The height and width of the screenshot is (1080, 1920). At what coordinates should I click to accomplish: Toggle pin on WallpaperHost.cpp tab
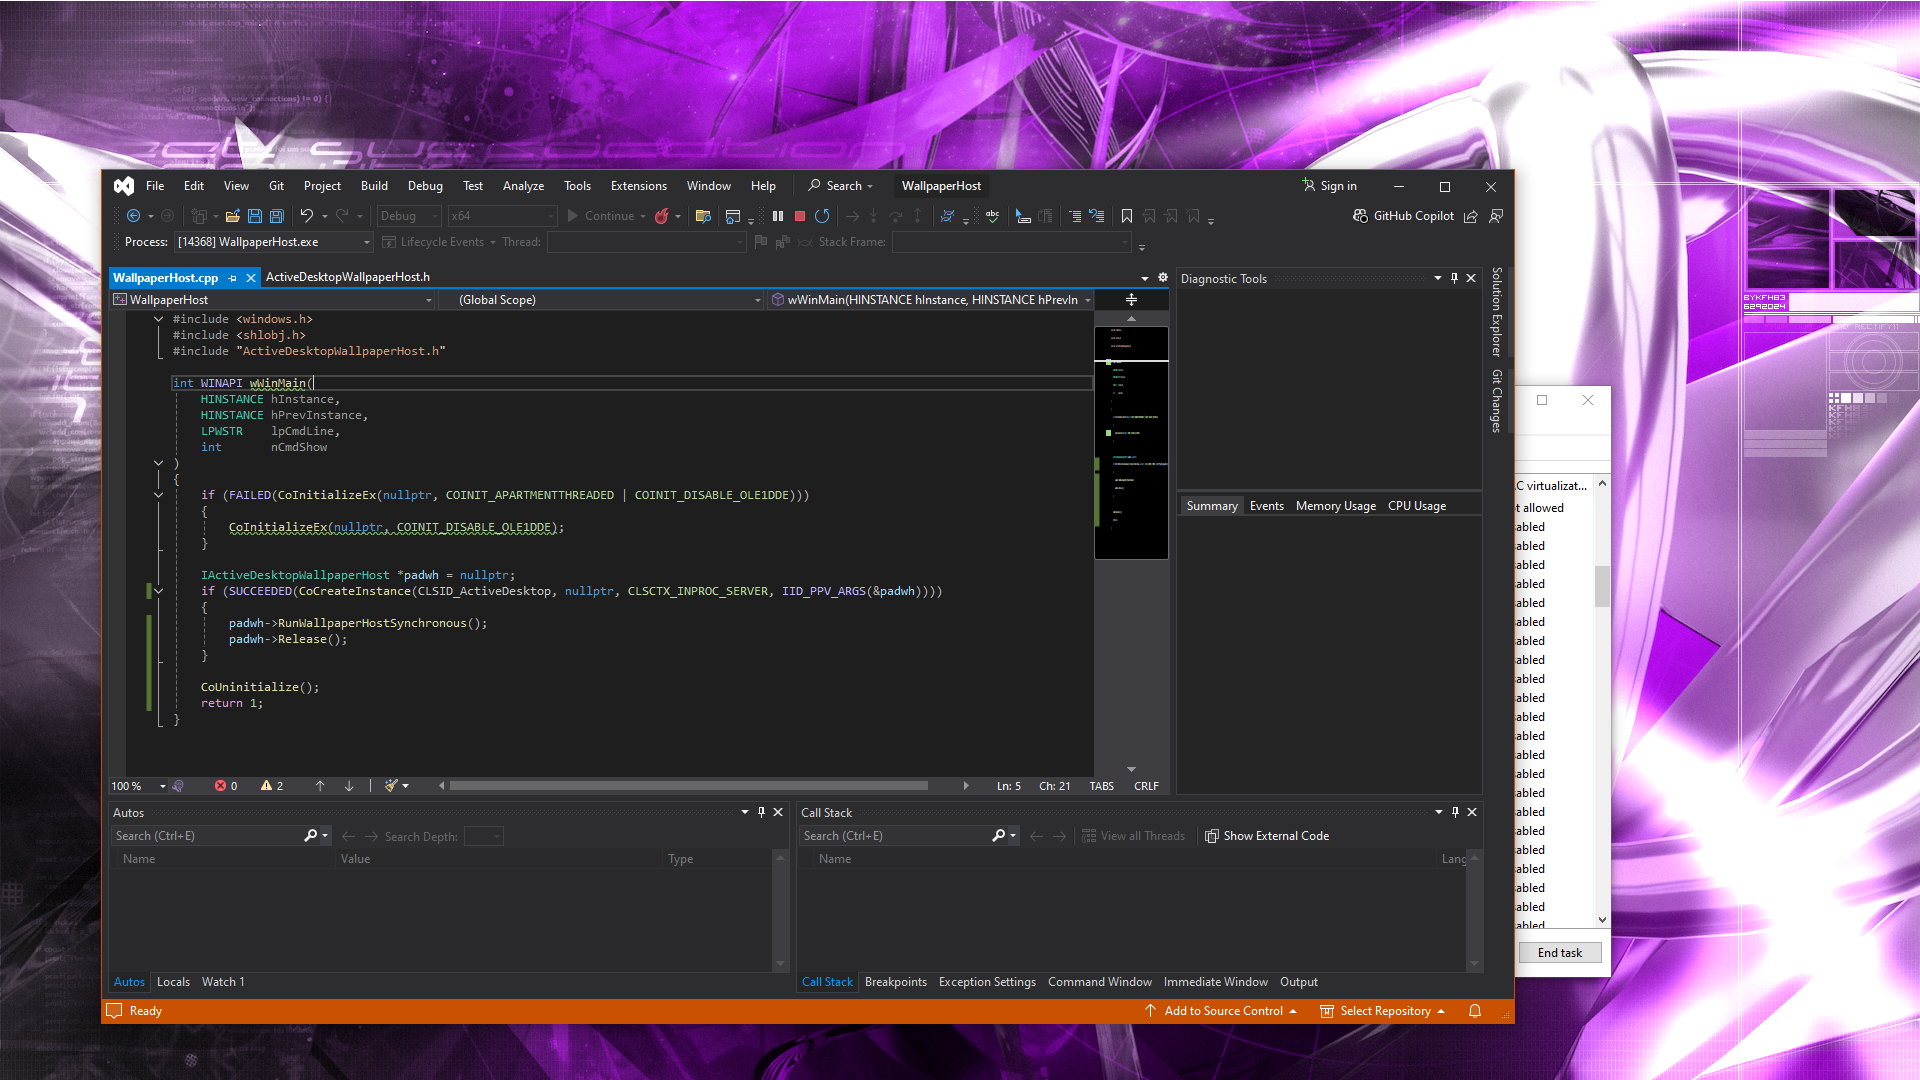[x=233, y=278]
